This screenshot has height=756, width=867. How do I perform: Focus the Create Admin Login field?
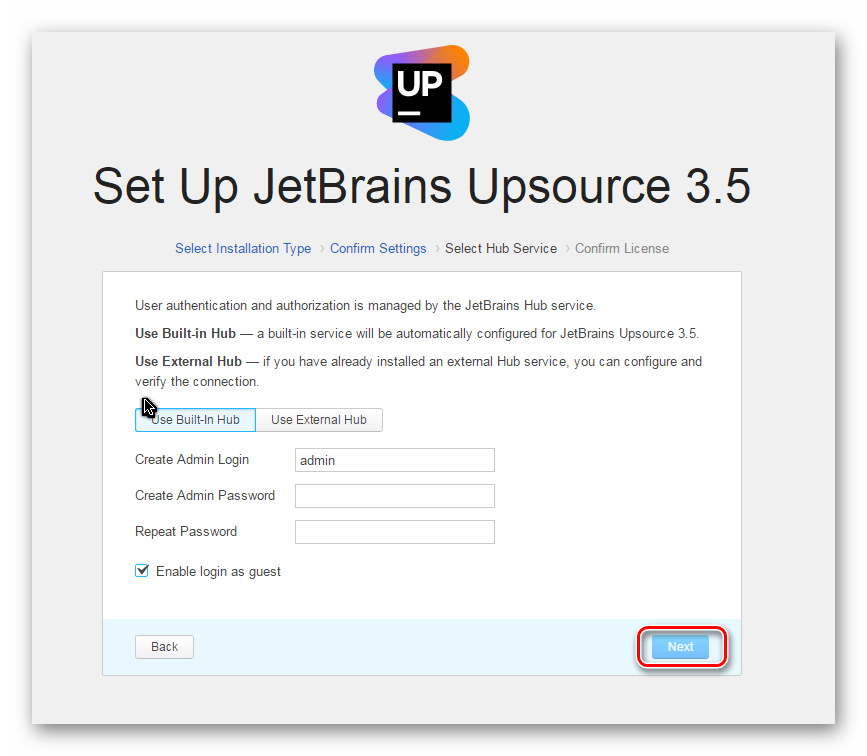(x=395, y=460)
